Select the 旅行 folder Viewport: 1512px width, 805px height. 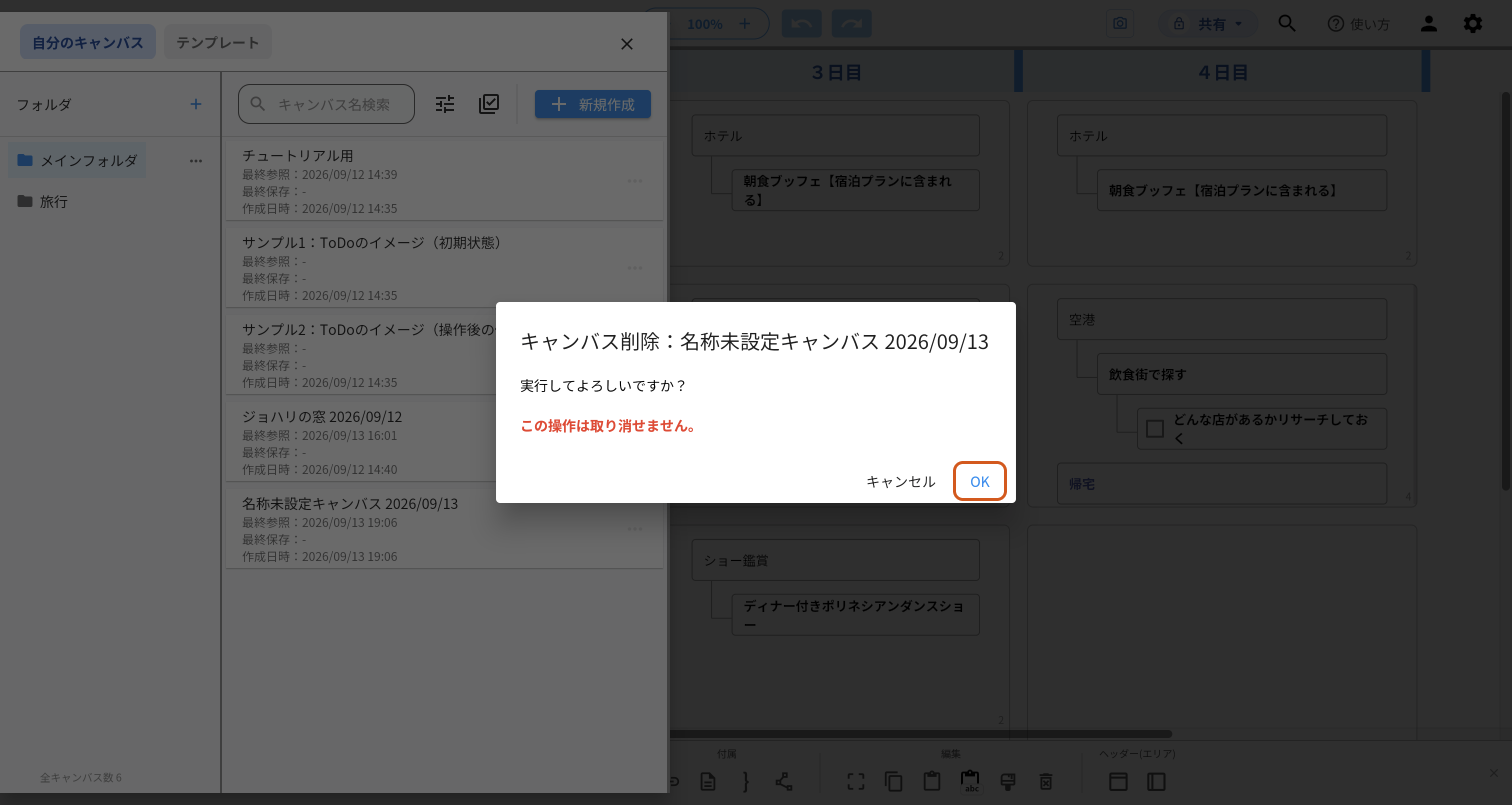[x=43, y=201]
